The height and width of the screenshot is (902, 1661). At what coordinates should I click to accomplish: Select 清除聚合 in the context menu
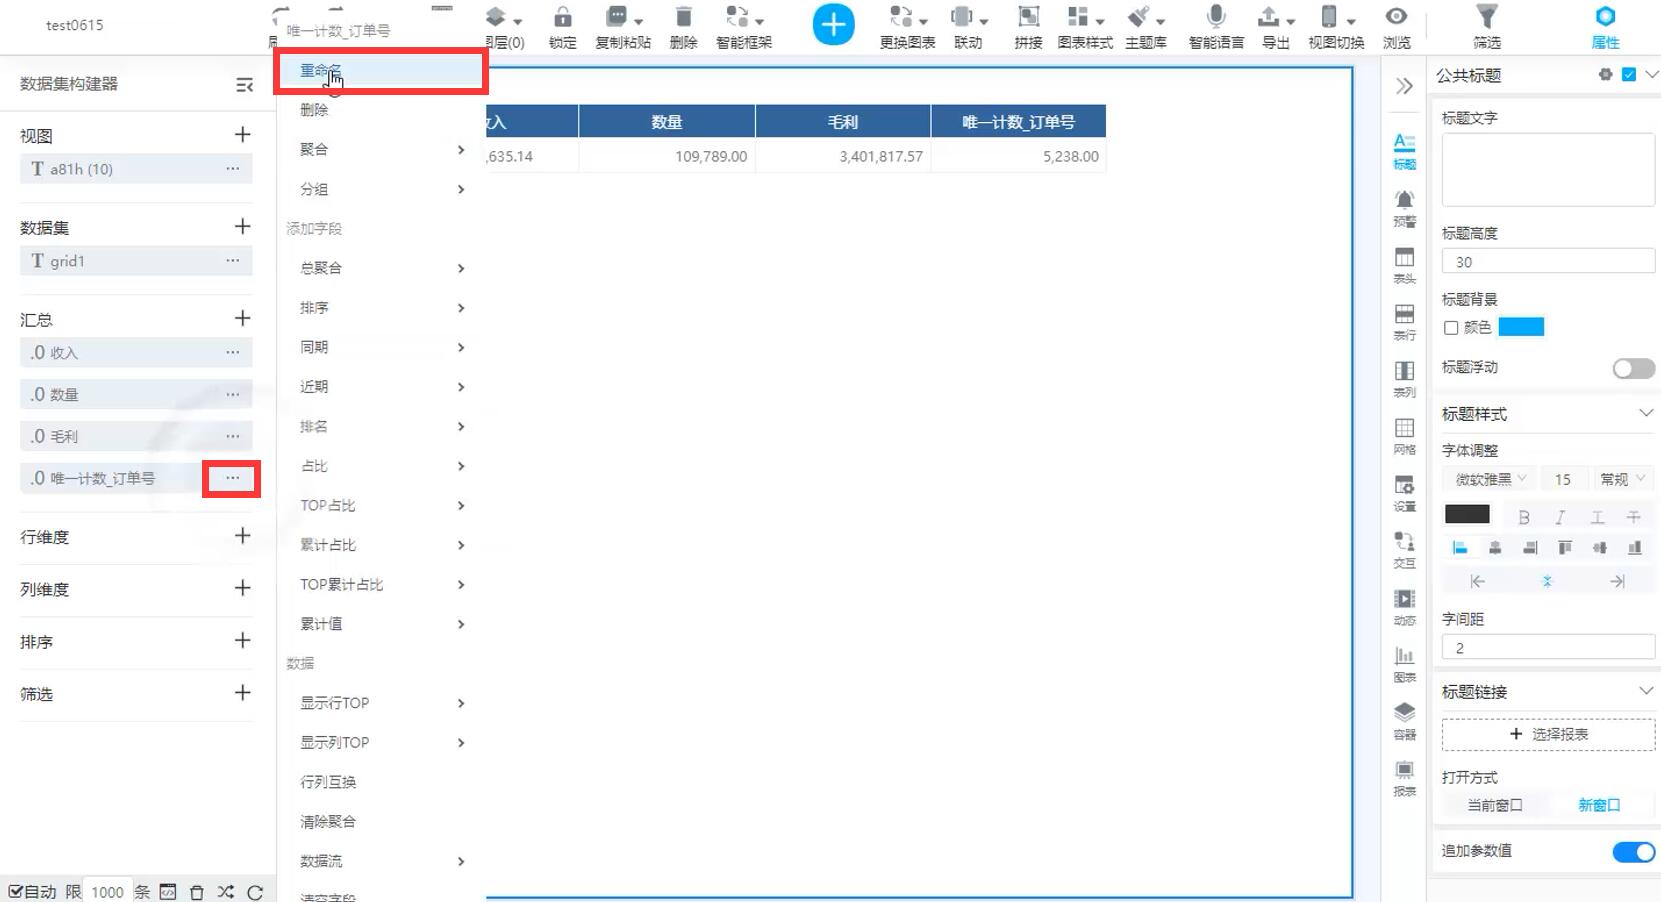[x=381, y=822]
